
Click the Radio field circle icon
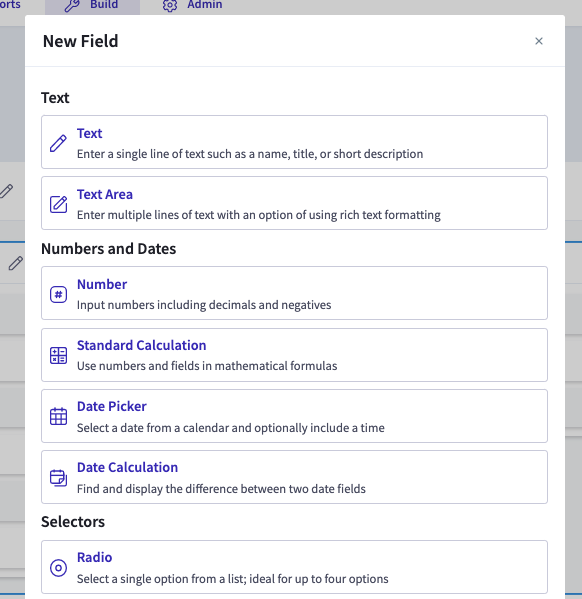pyautogui.click(x=58, y=568)
